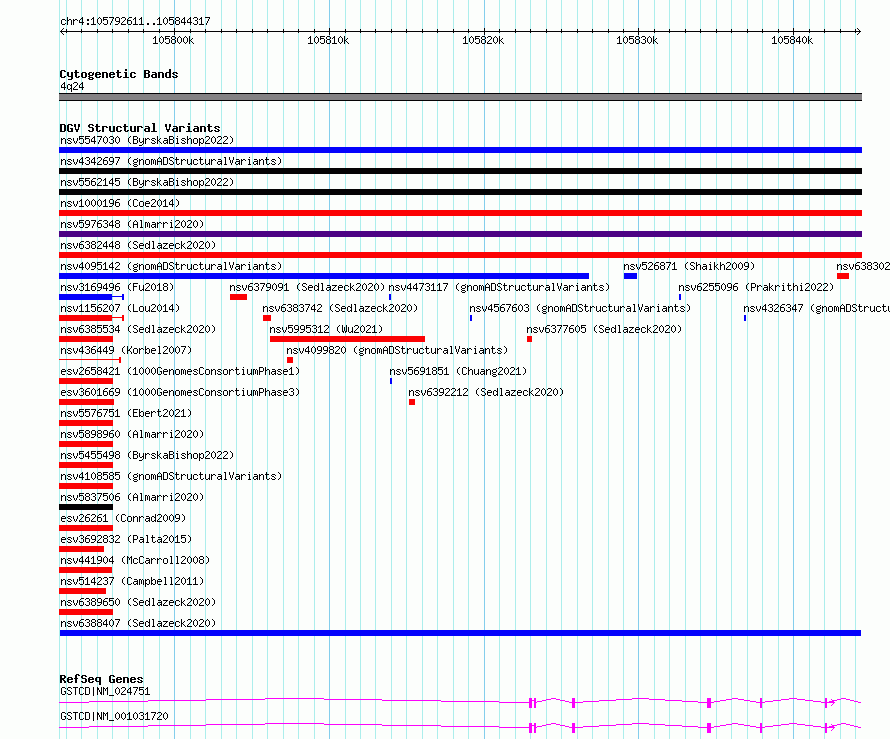Click the nsv1156207 (Lou2014) label
The width and height of the screenshot is (890, 739).
[x=120, y=308]
